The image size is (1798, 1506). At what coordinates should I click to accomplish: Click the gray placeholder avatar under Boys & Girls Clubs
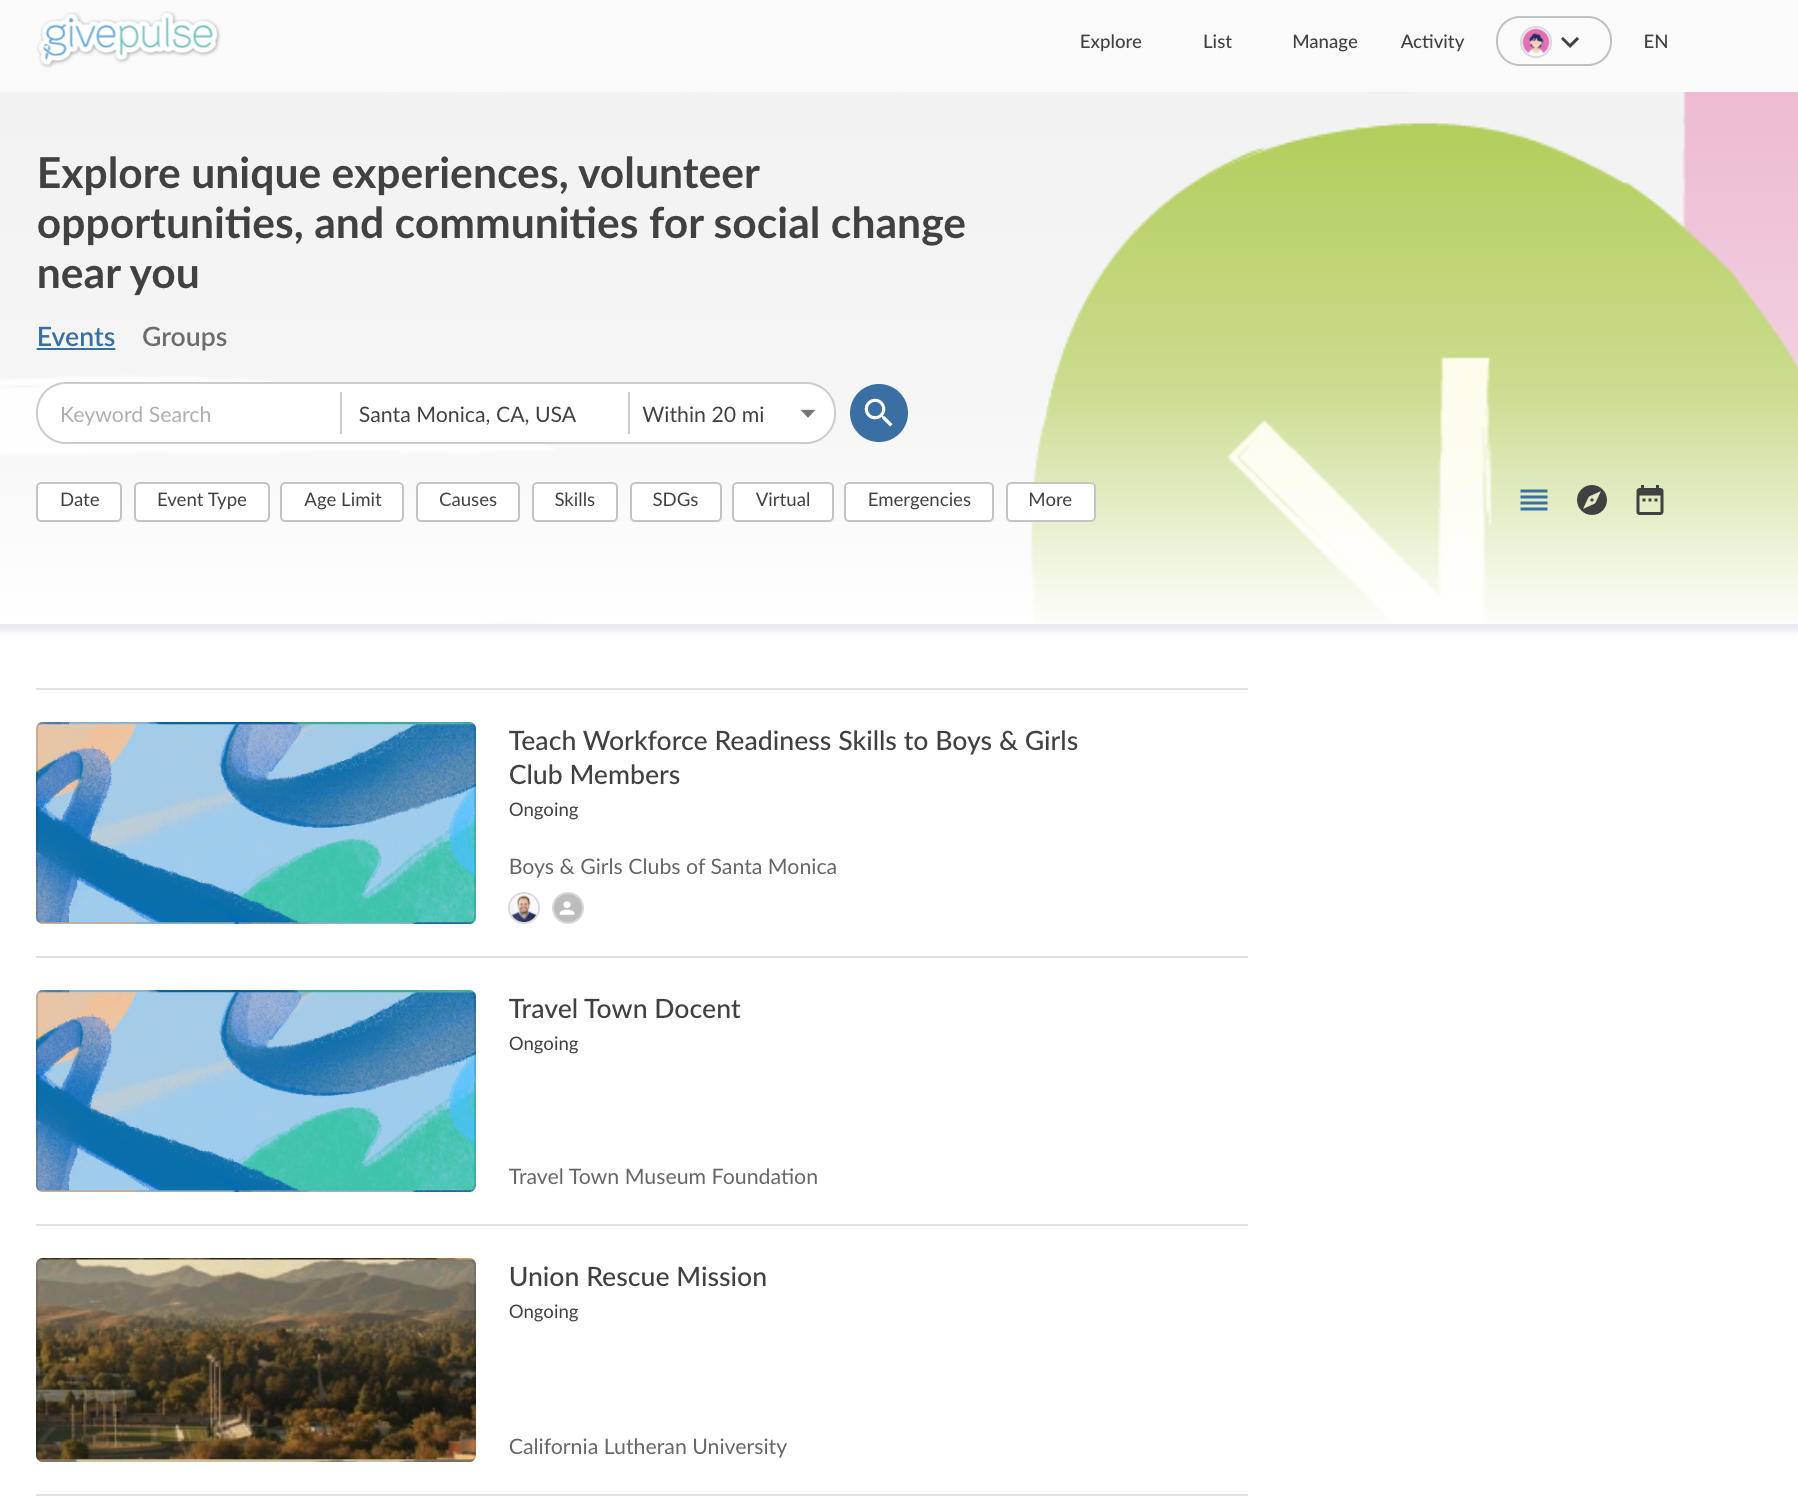click(x=567, y=907)
